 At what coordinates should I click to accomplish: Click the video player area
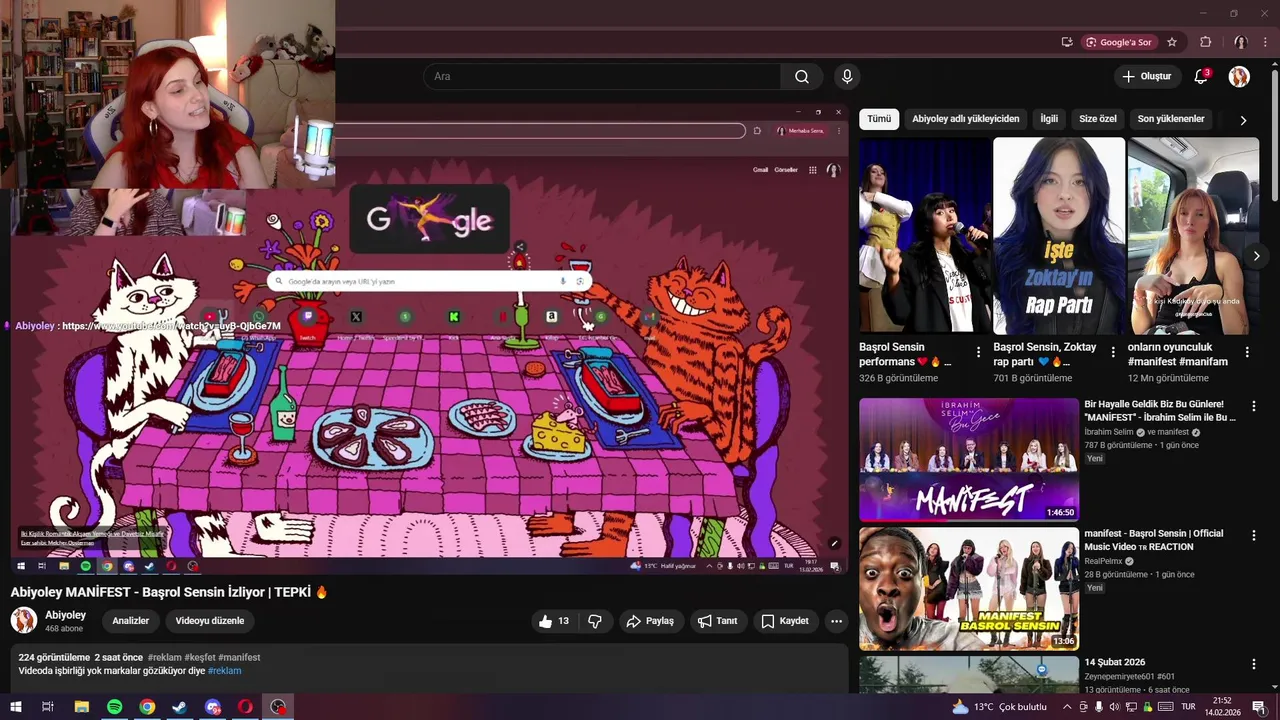click(429, 338)
